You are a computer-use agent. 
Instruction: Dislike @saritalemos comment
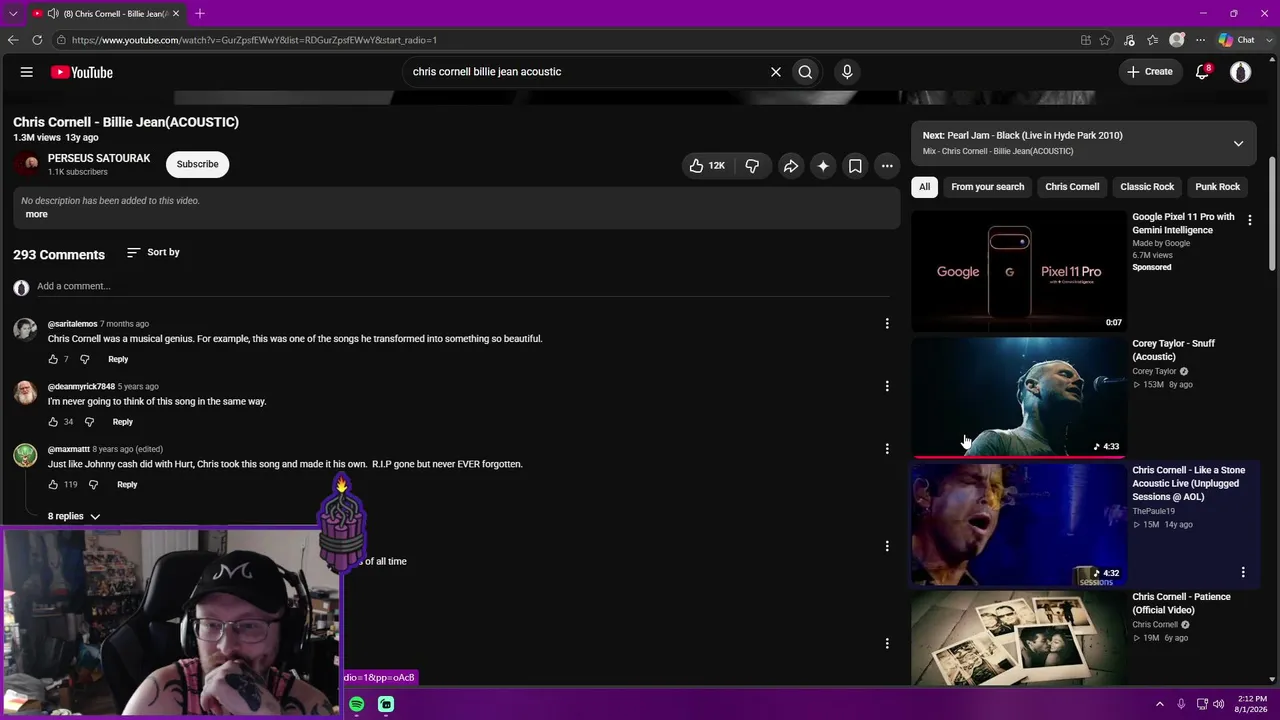point(85,359)
